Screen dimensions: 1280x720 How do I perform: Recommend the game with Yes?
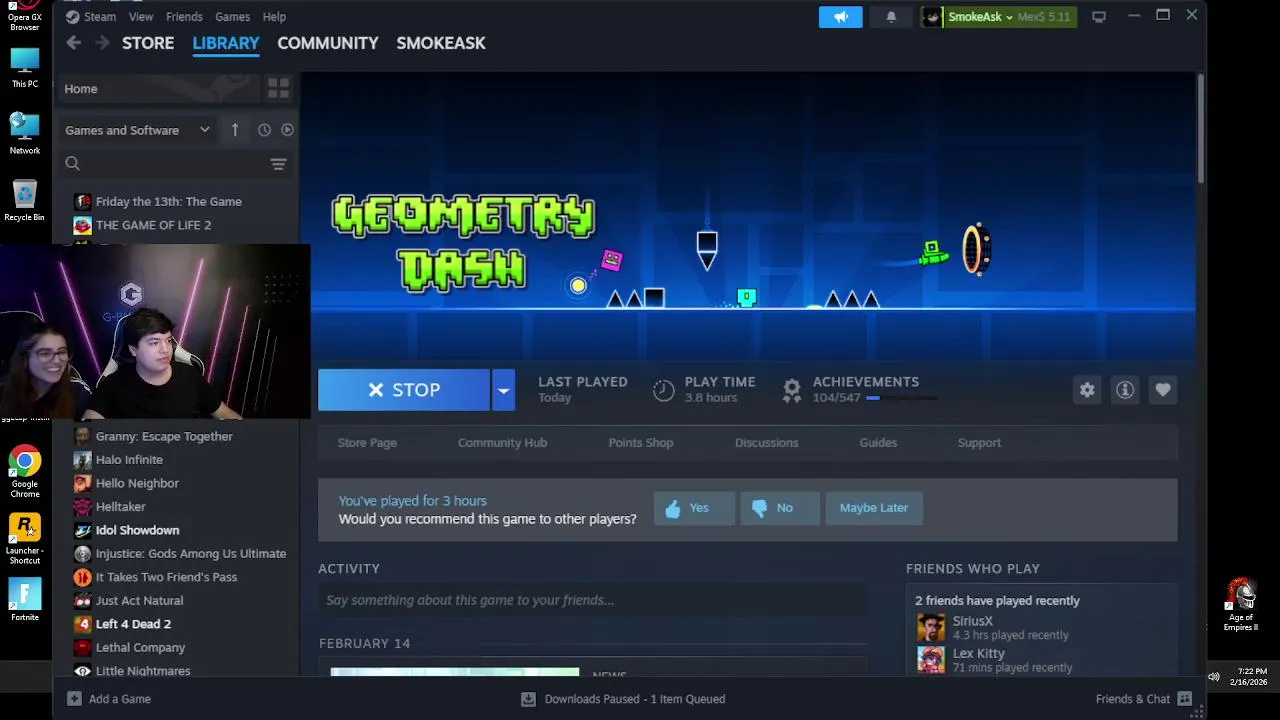(694, 508)
